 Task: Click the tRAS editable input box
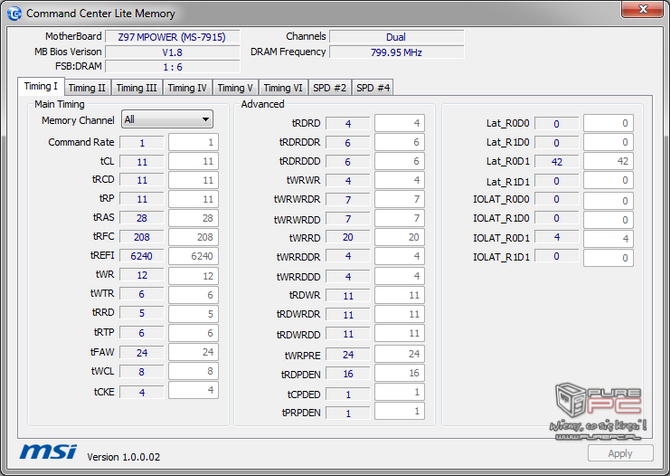click(192, 218)
